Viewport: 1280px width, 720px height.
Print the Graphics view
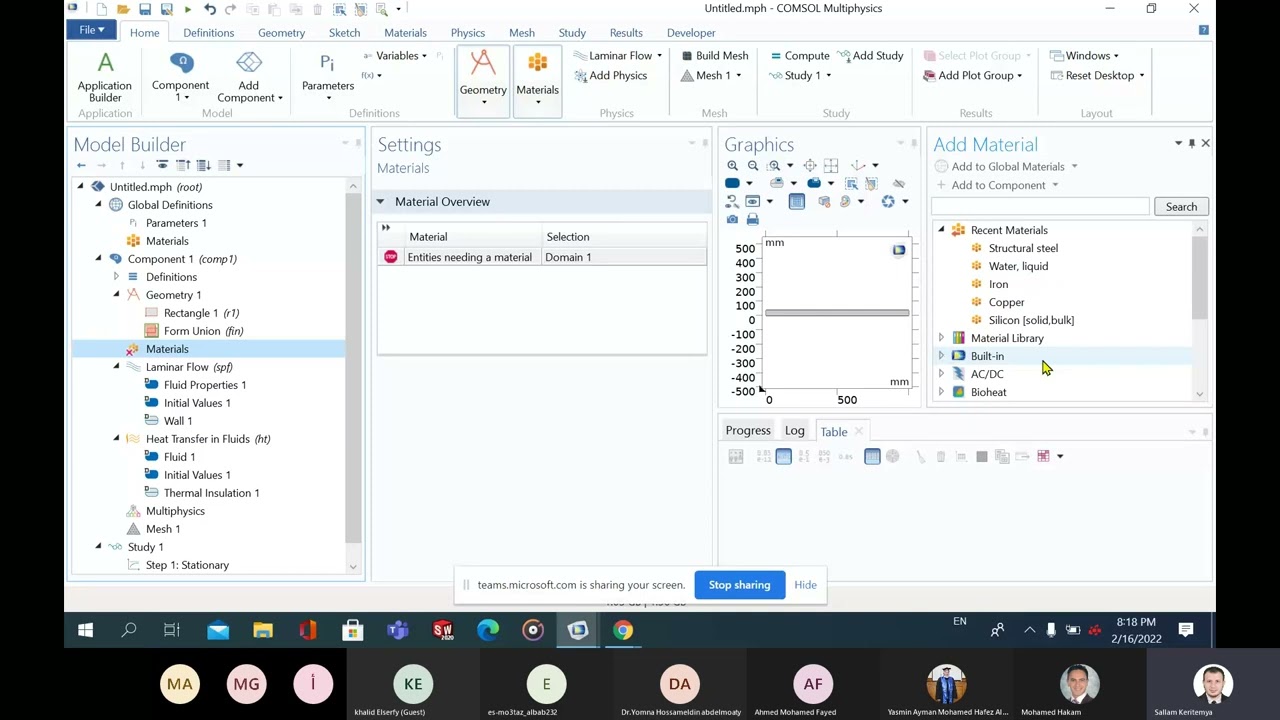coord(753,219)
